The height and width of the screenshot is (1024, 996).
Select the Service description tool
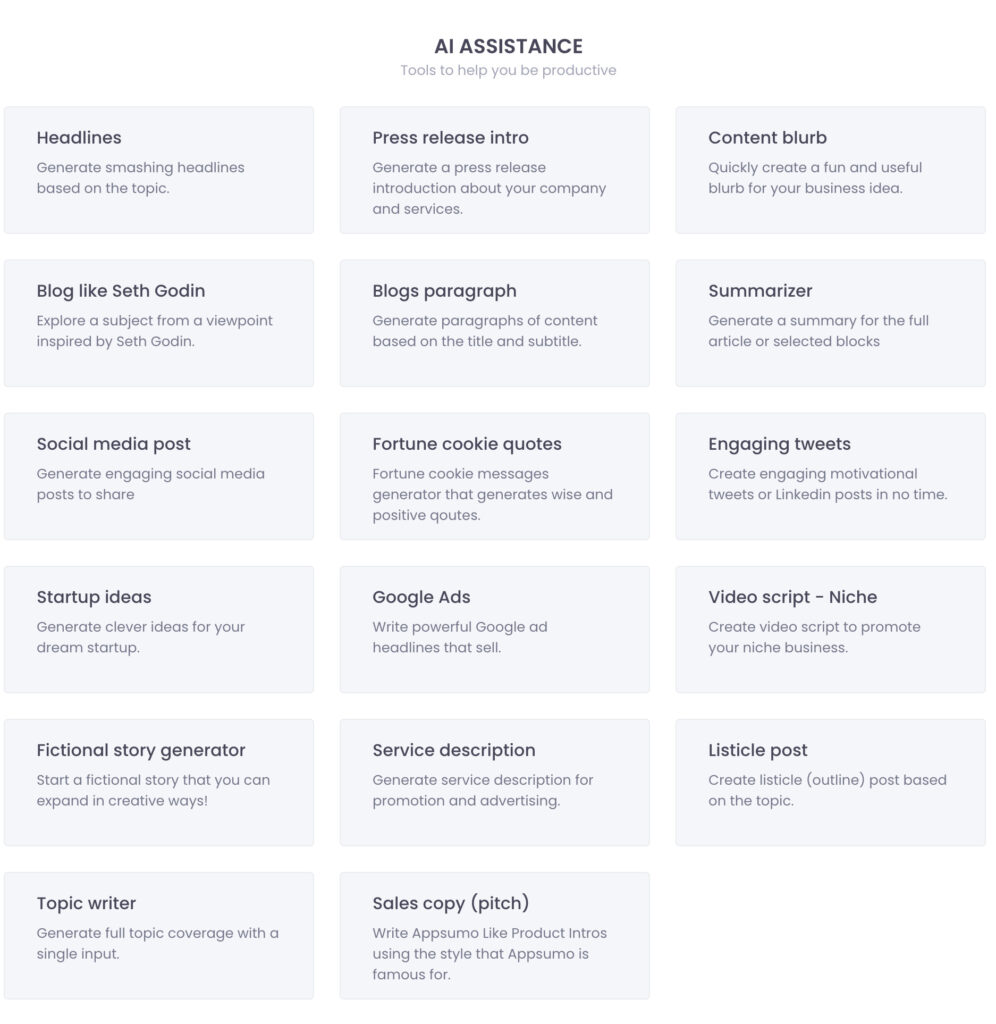pos(495,781)
